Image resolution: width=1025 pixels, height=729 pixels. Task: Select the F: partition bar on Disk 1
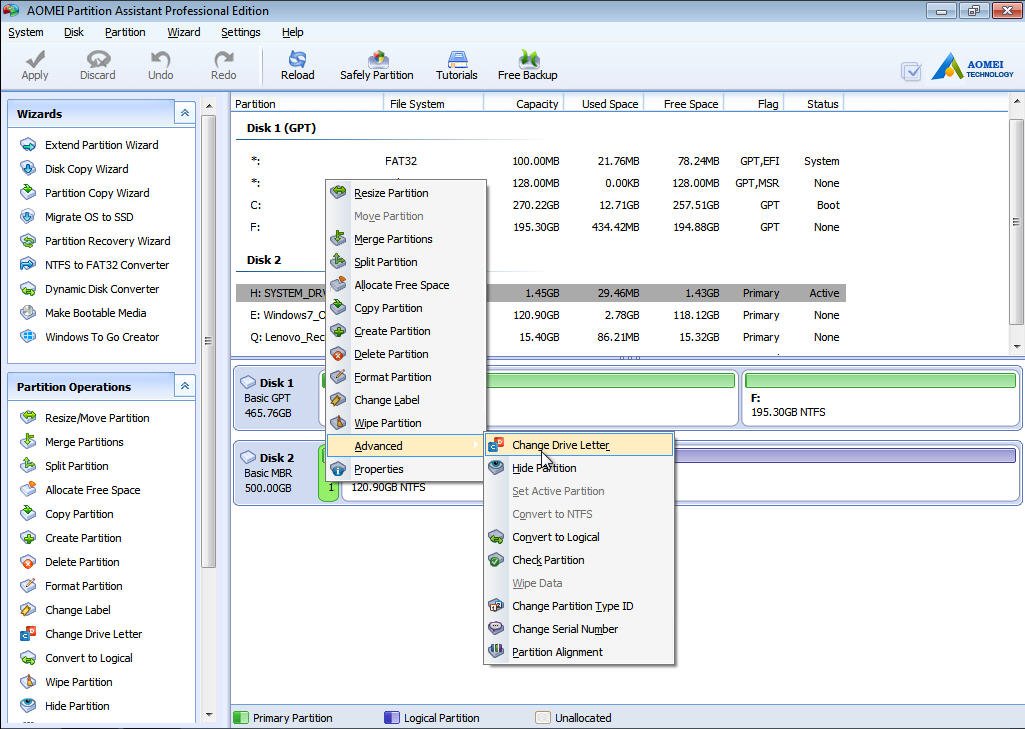880,398
